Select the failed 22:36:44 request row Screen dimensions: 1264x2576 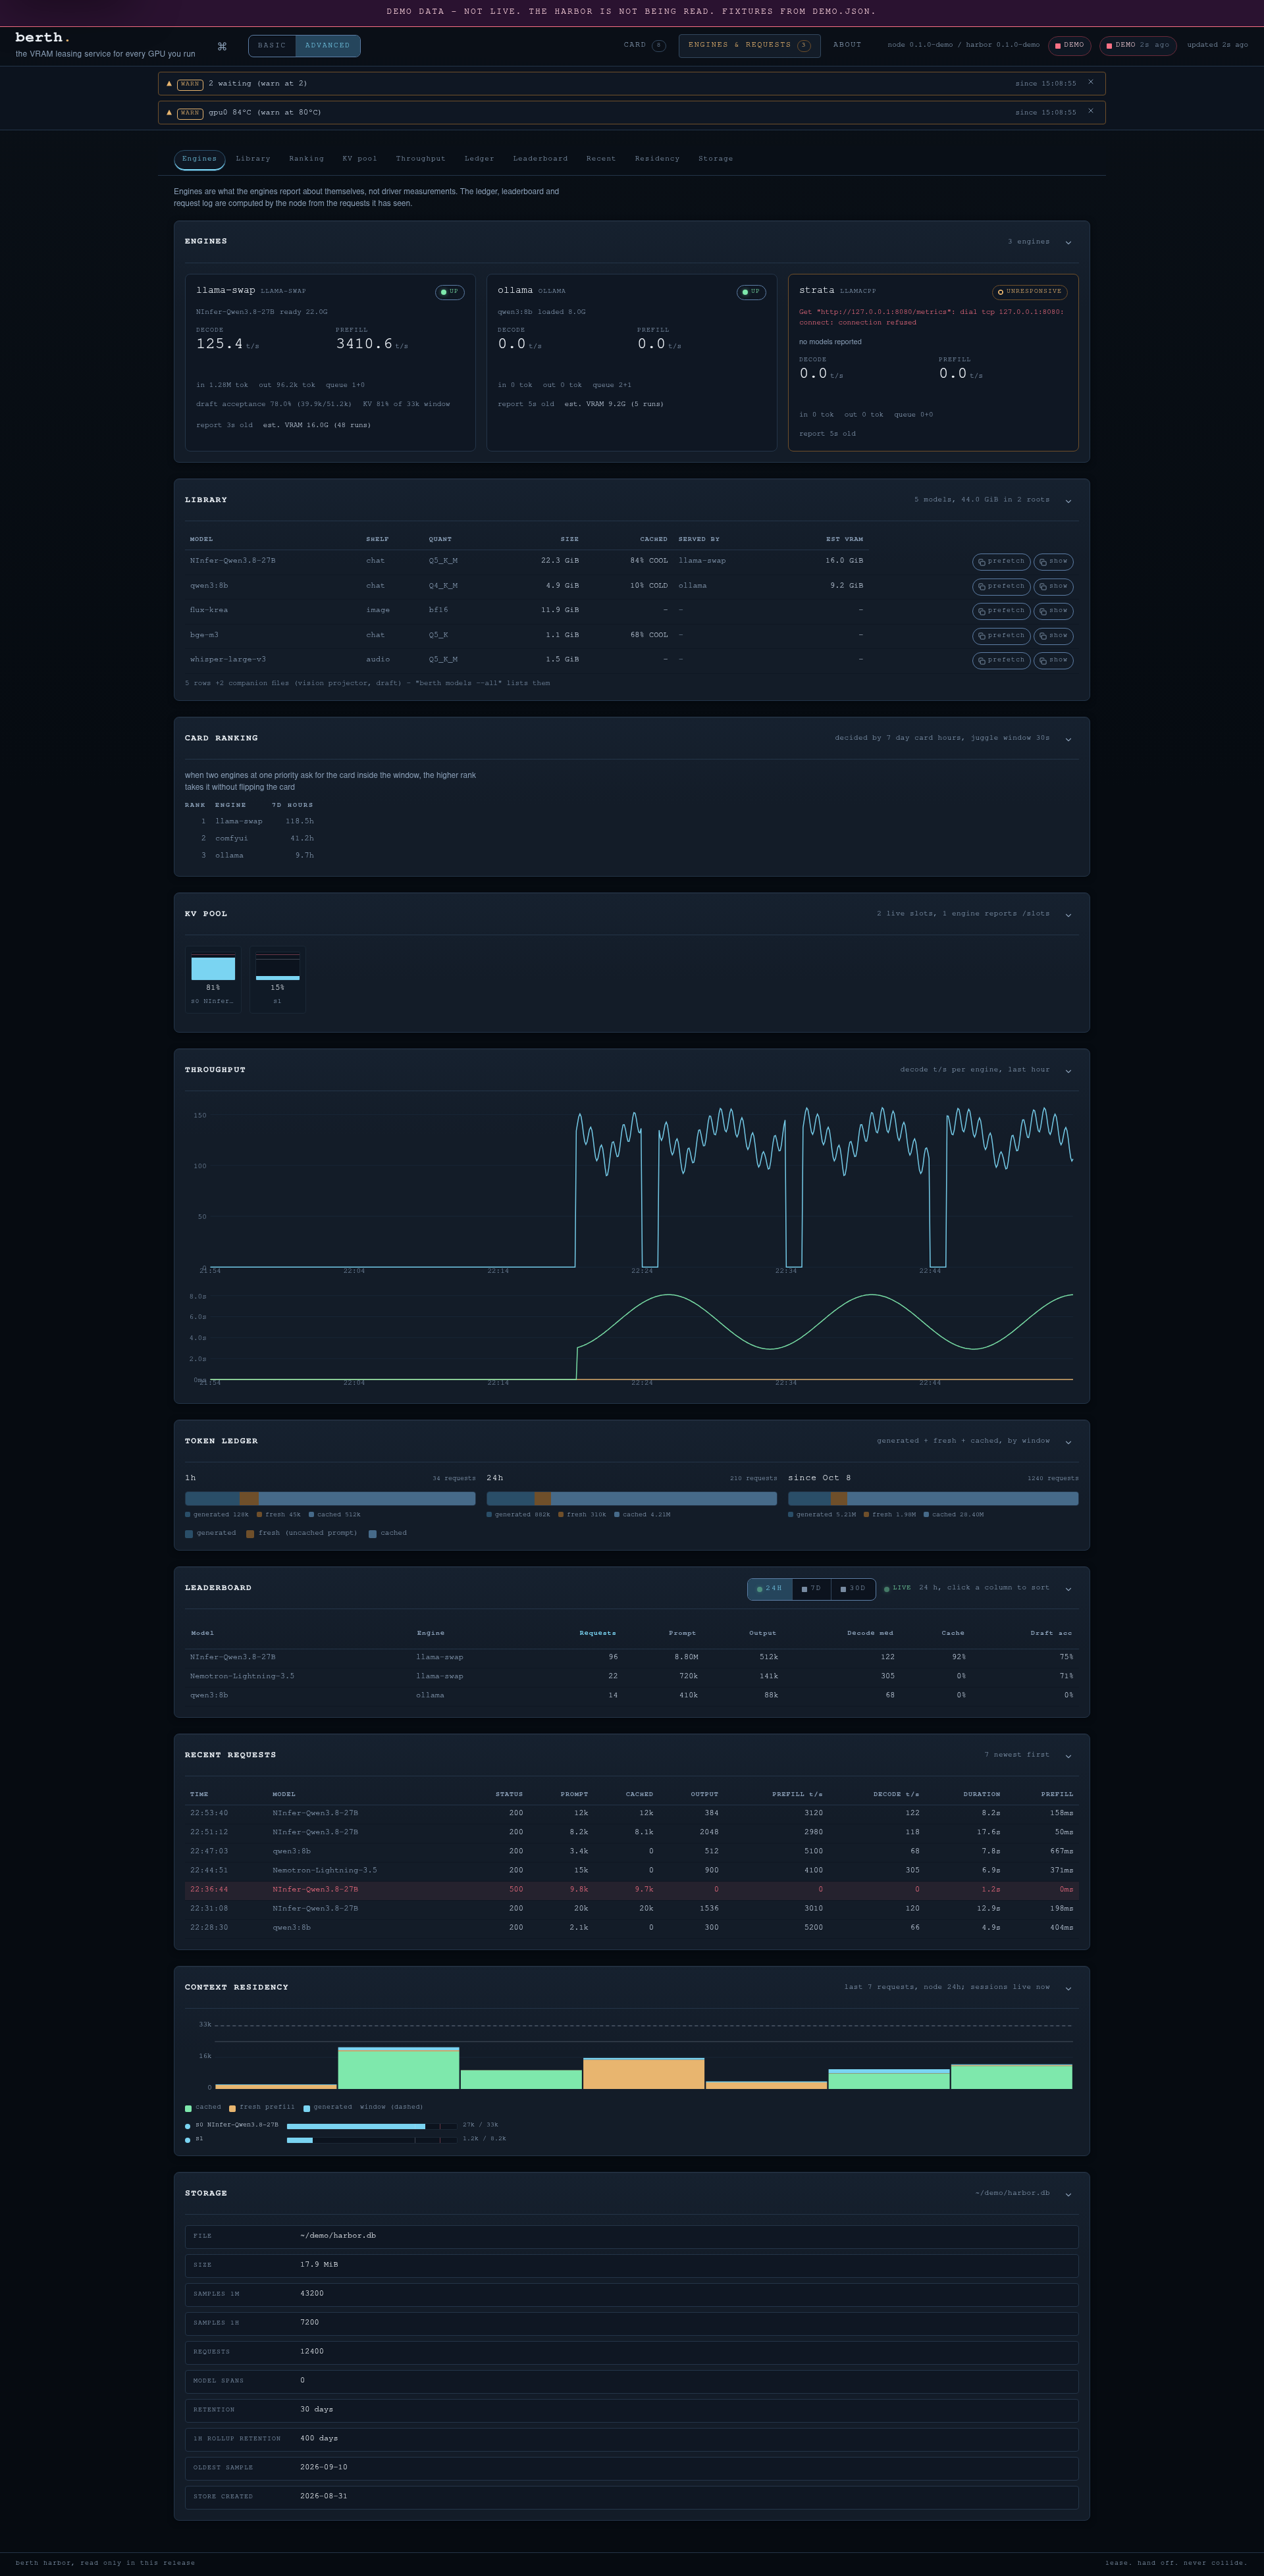631,1889
